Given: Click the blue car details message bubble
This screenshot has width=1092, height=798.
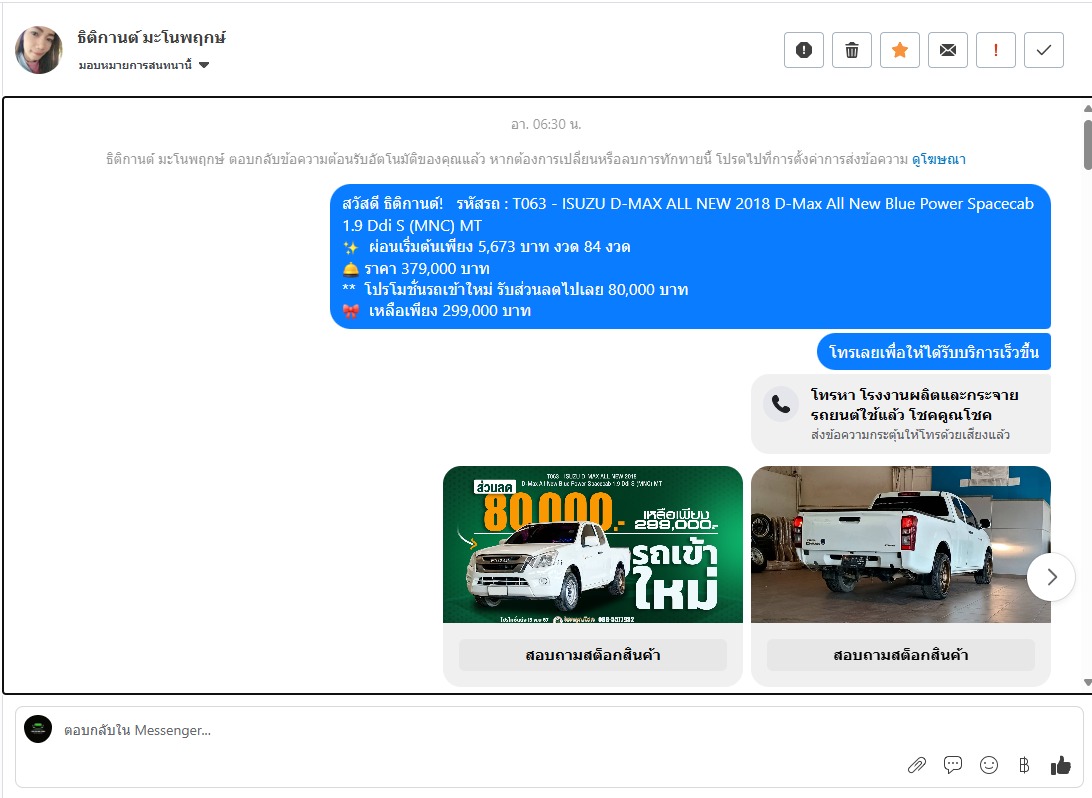Looking at the screenshot, I should tap(690, 256).
